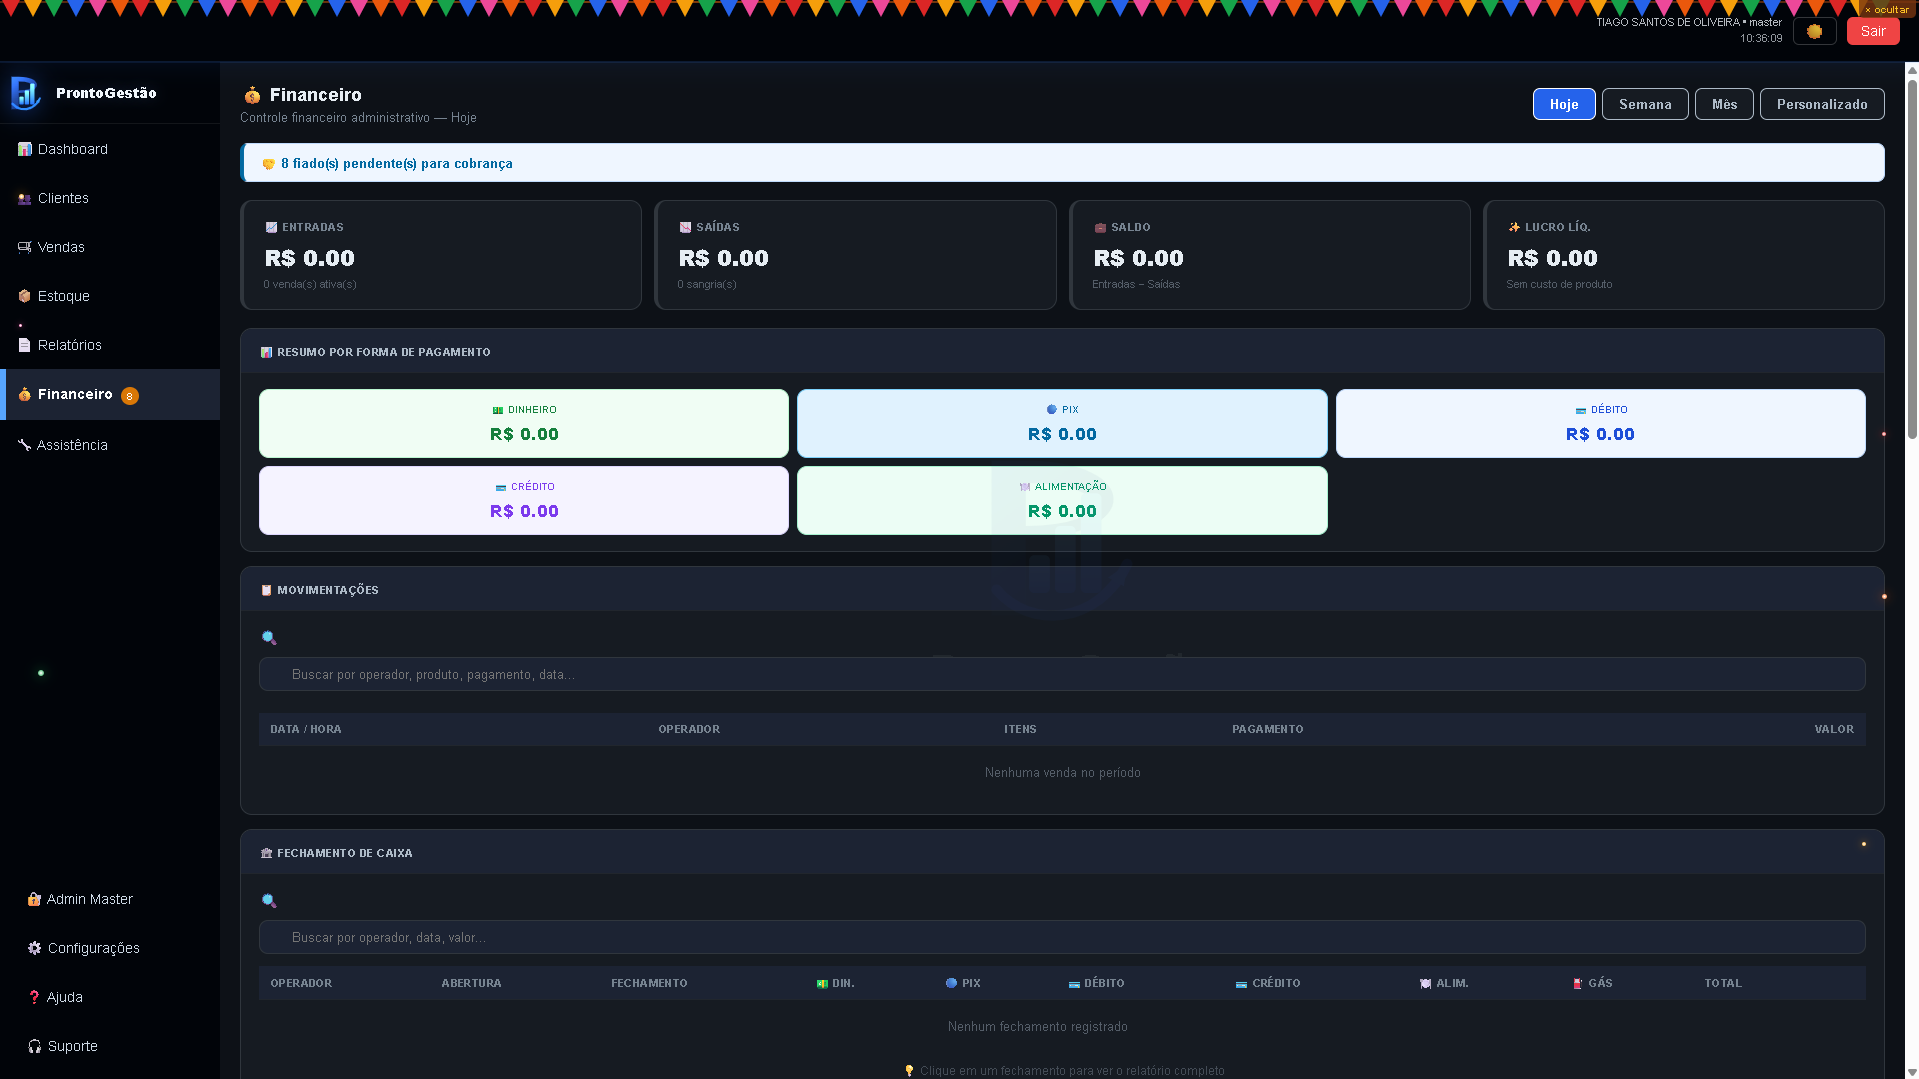This screenshot has height=1079, width=1919.
Task: Click the Sair logout button
Action: click(x=1873, y=31)
